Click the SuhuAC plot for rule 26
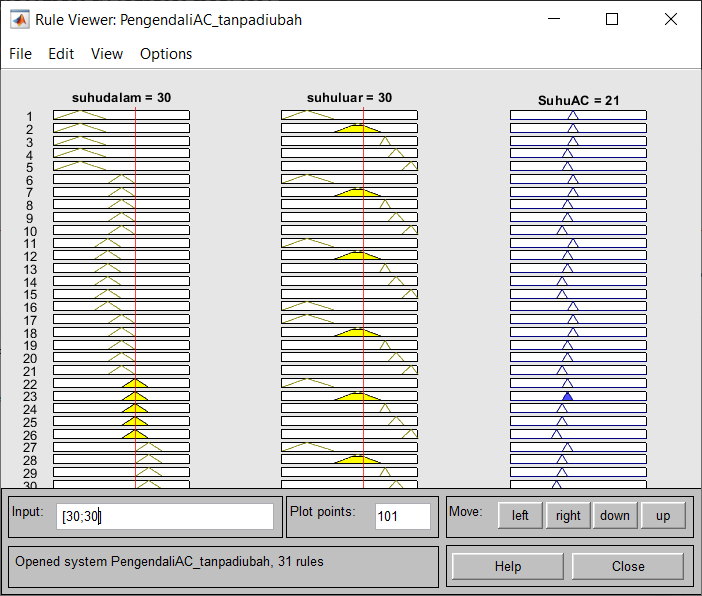 (x=578, y=434)
